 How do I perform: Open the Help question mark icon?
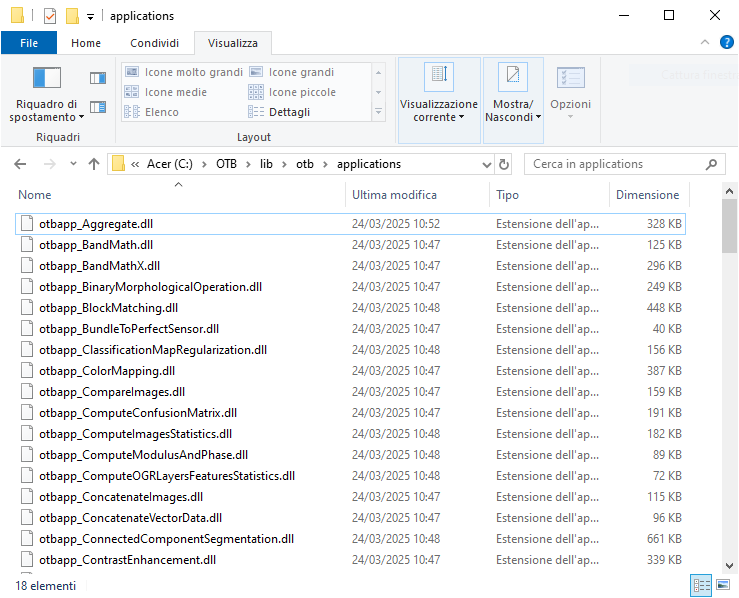pyautogui.click(x=726, y=42)
